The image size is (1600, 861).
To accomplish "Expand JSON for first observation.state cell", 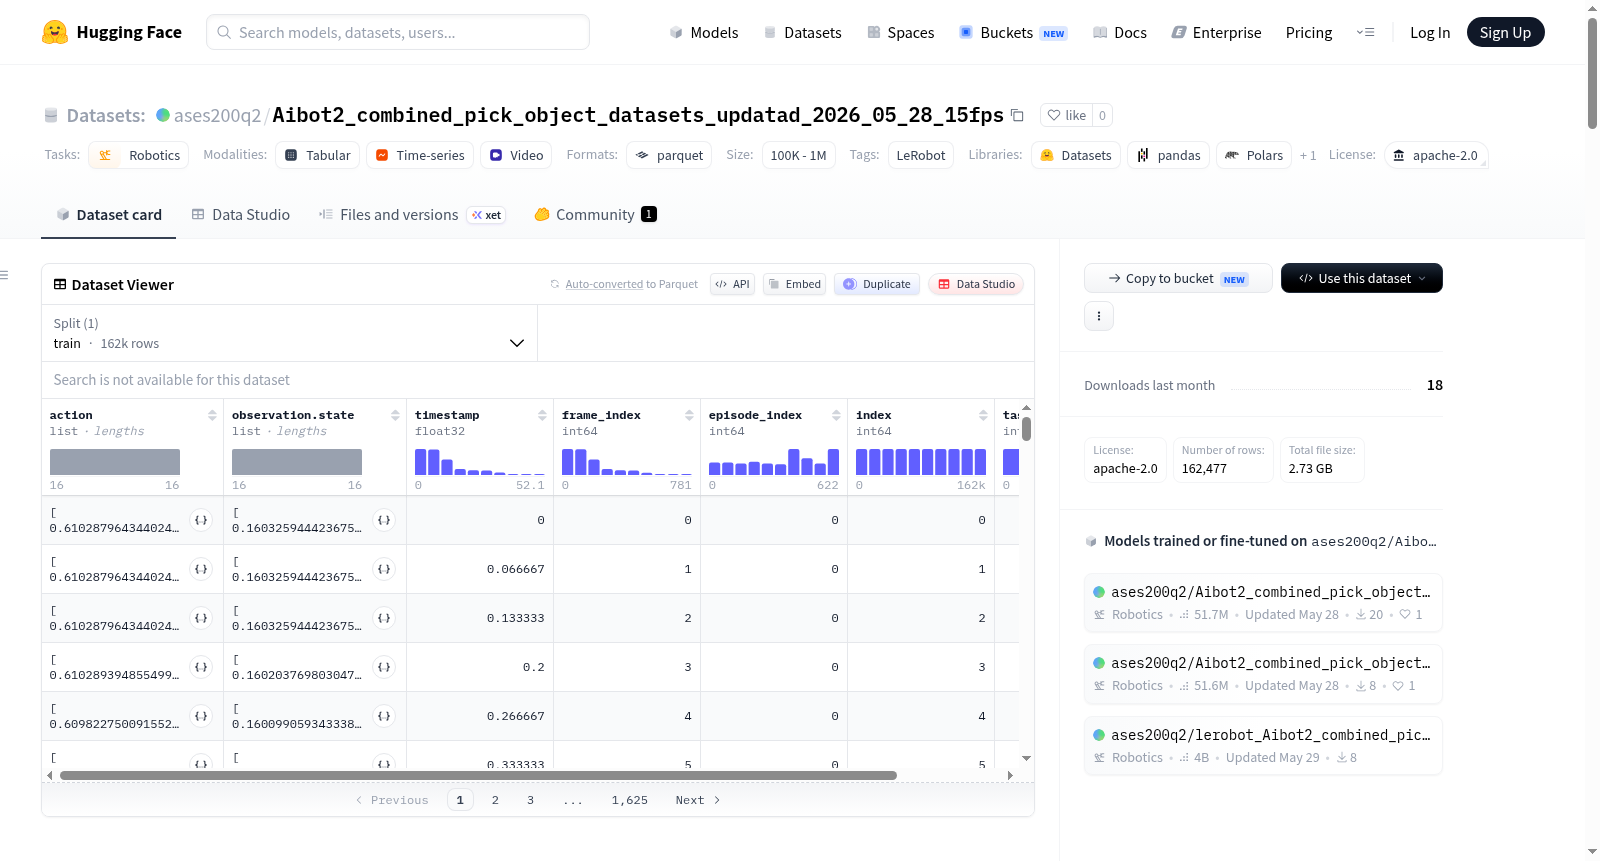I will 384,520.
